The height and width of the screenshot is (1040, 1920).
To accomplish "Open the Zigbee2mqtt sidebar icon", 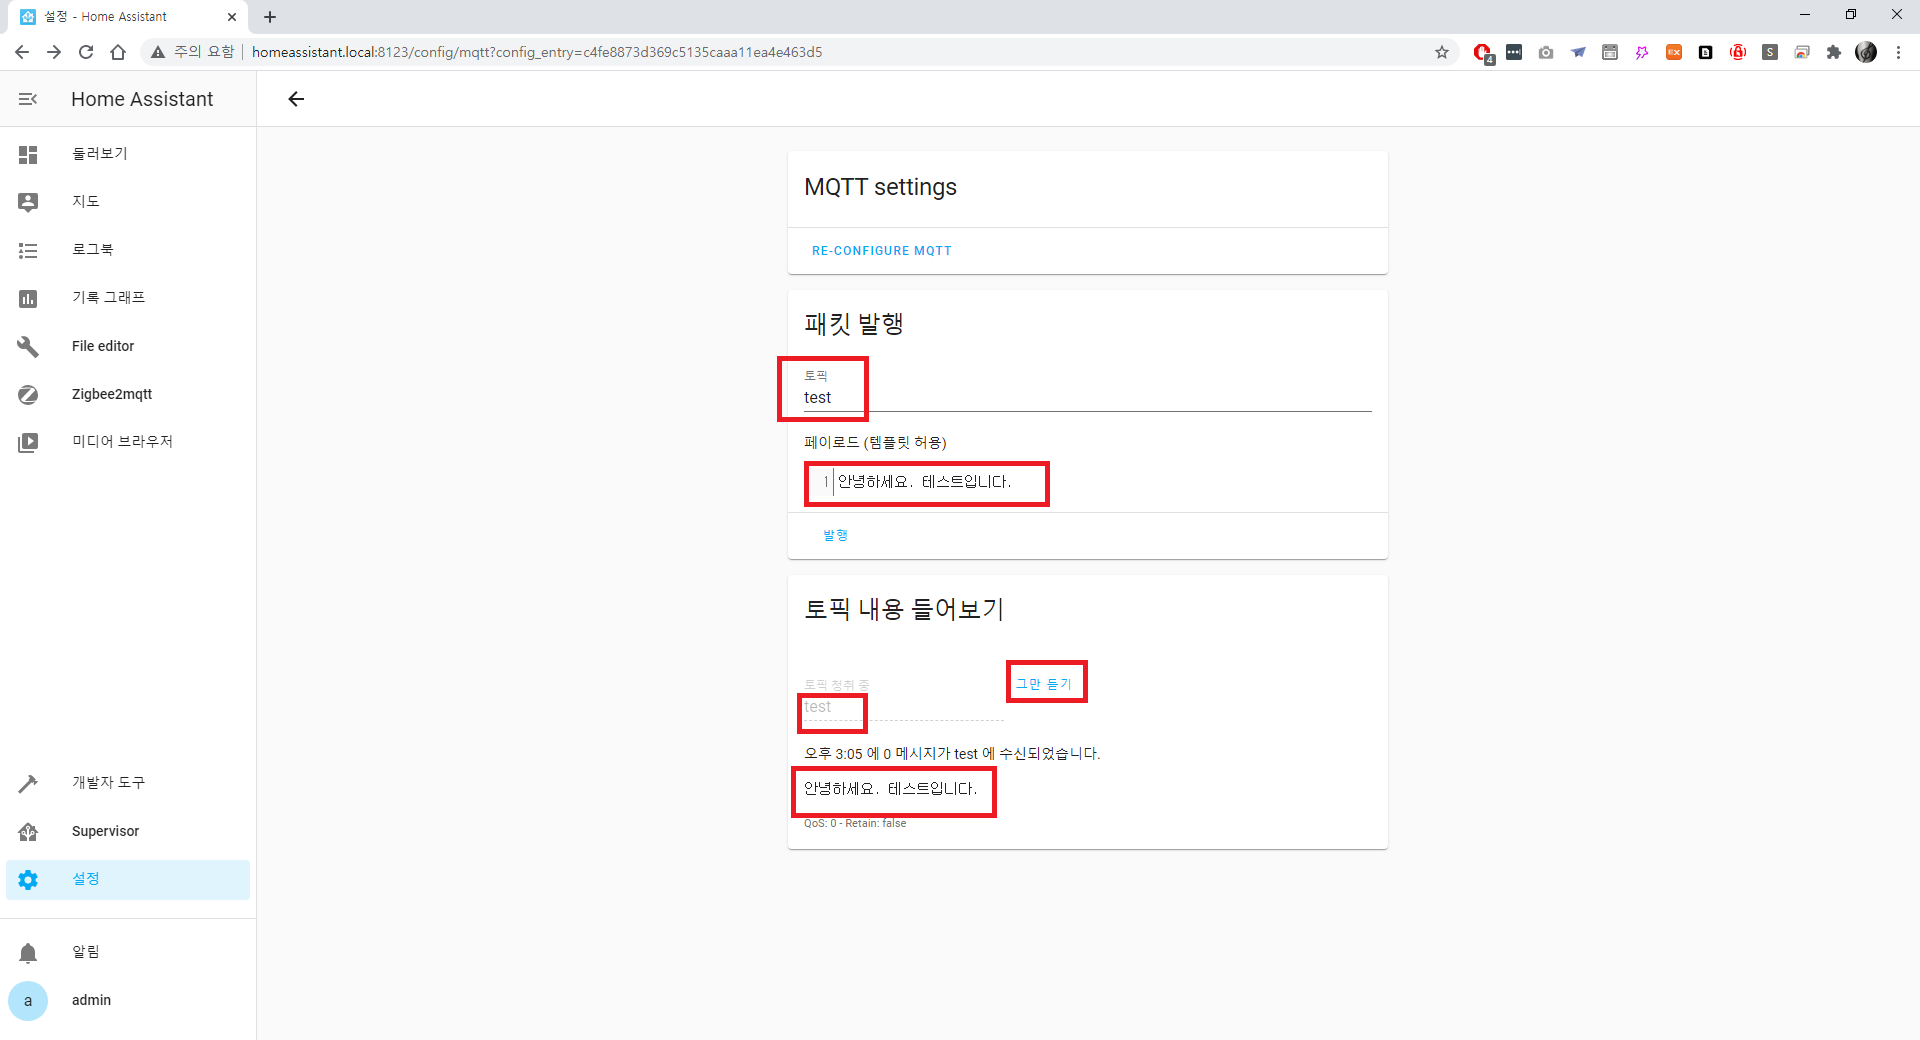I will pos(28,394).
